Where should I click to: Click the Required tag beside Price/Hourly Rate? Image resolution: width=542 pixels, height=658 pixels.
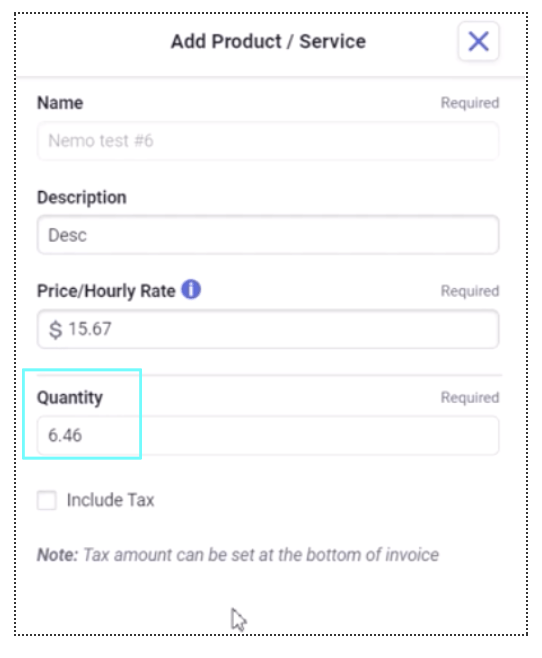tap(470, 291)
